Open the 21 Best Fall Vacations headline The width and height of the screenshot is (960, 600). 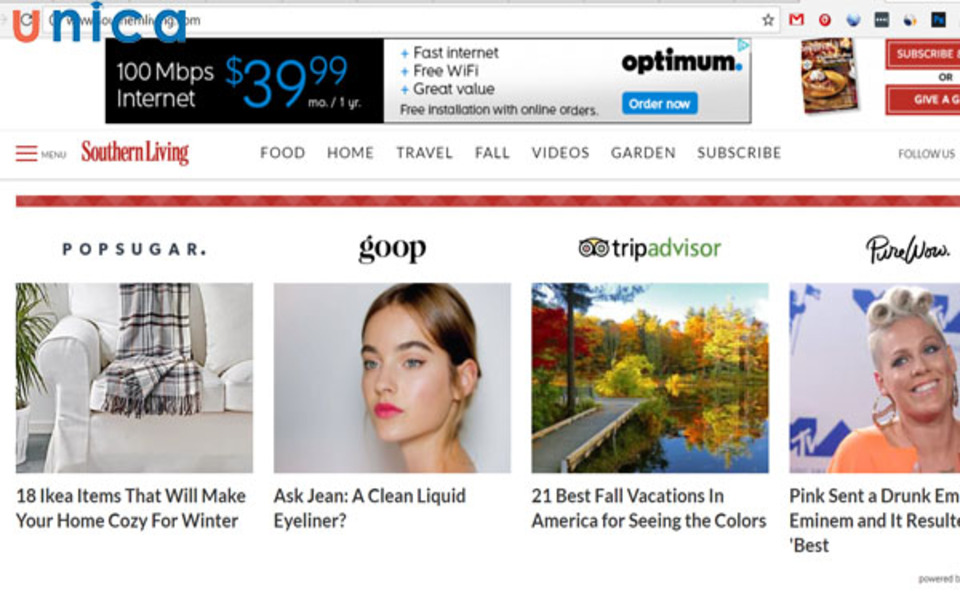[x=649, y=508]
